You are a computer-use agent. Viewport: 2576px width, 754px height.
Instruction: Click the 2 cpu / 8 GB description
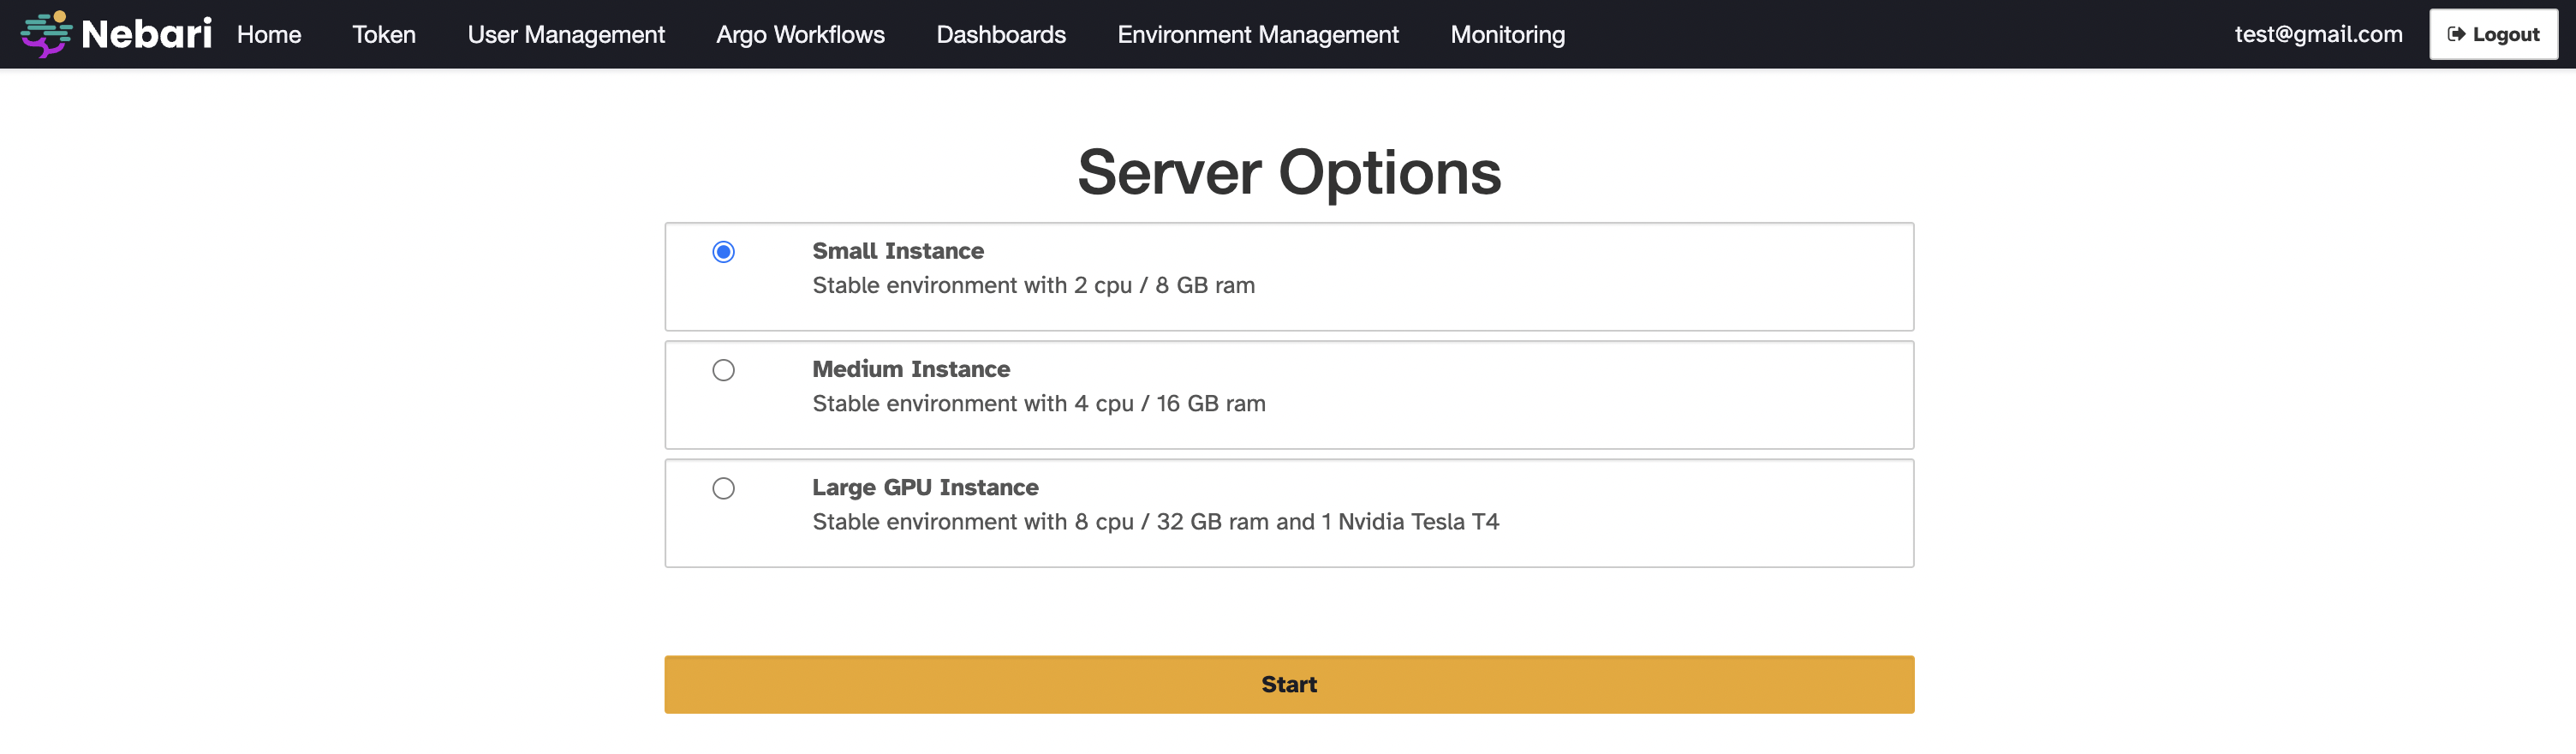pyautogui.click(x=1033, y=286)
